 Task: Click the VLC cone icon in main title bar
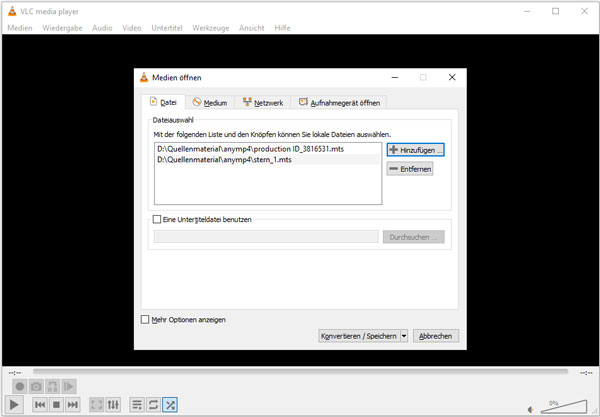pos(12,11)
